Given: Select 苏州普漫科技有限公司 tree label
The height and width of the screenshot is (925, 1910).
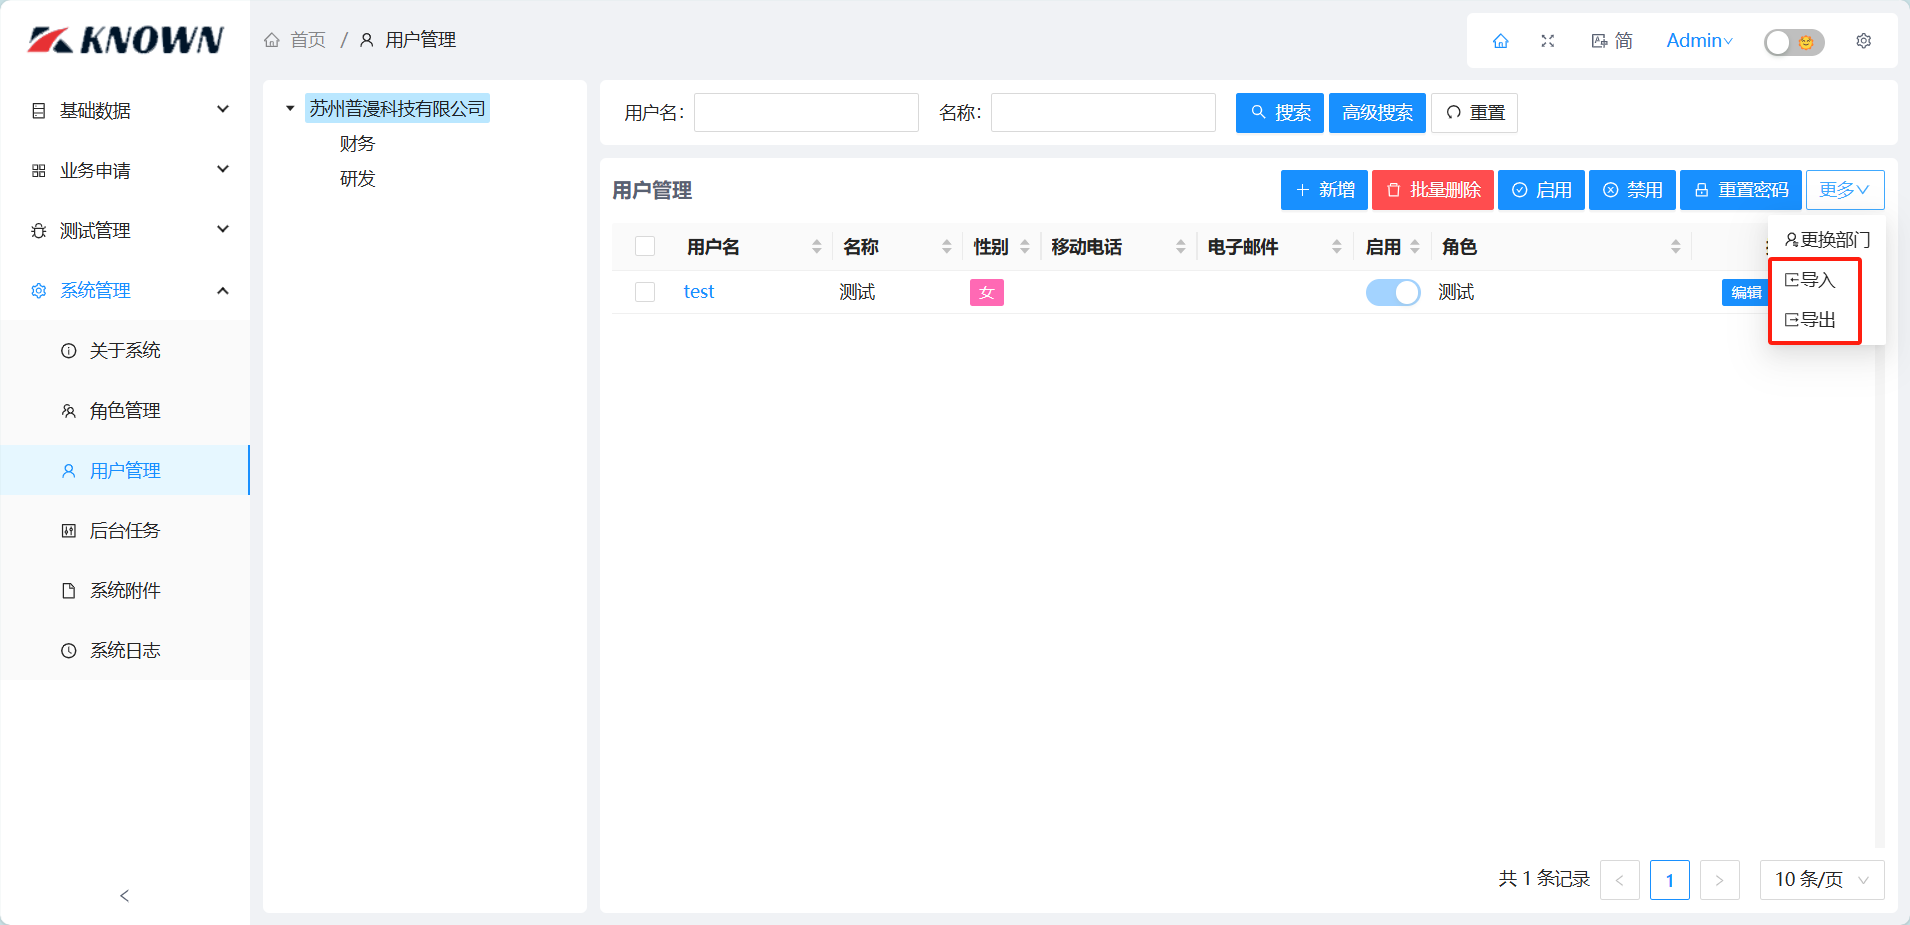Looking at the screenshot, I should pos(397,108).
